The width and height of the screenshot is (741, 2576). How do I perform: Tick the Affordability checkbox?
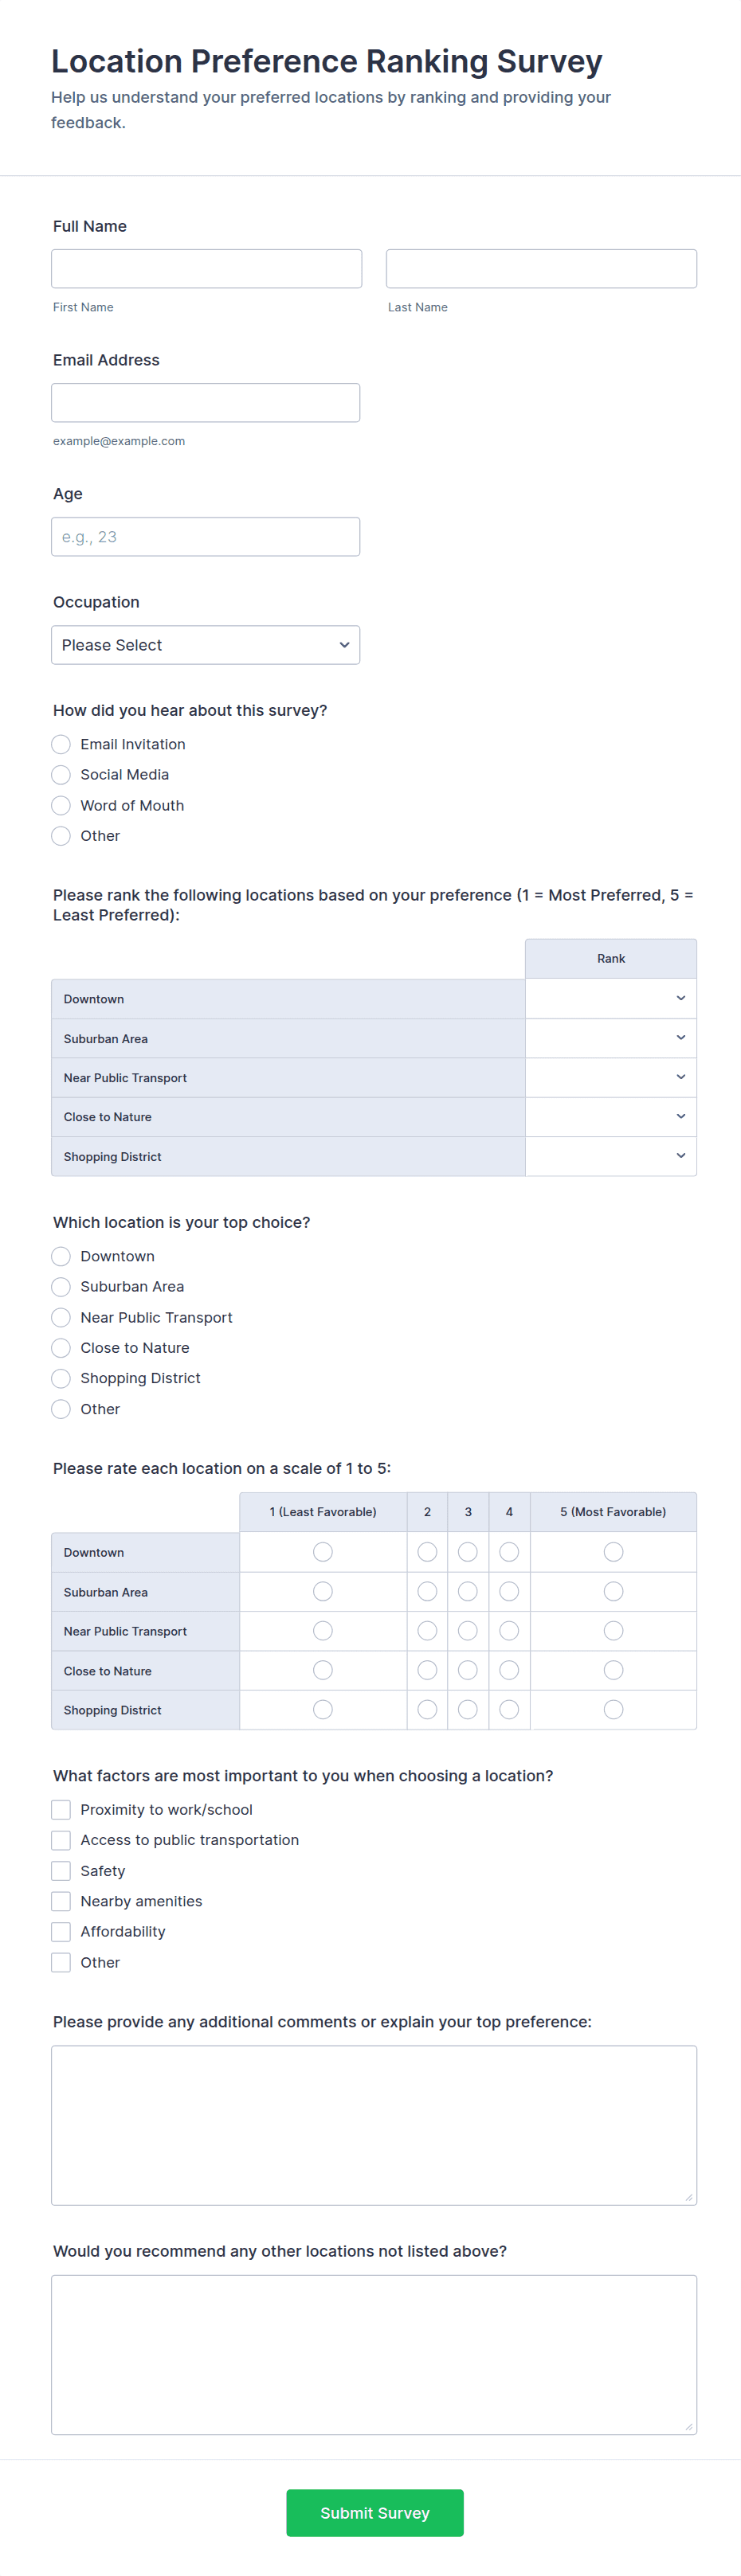61,1932
